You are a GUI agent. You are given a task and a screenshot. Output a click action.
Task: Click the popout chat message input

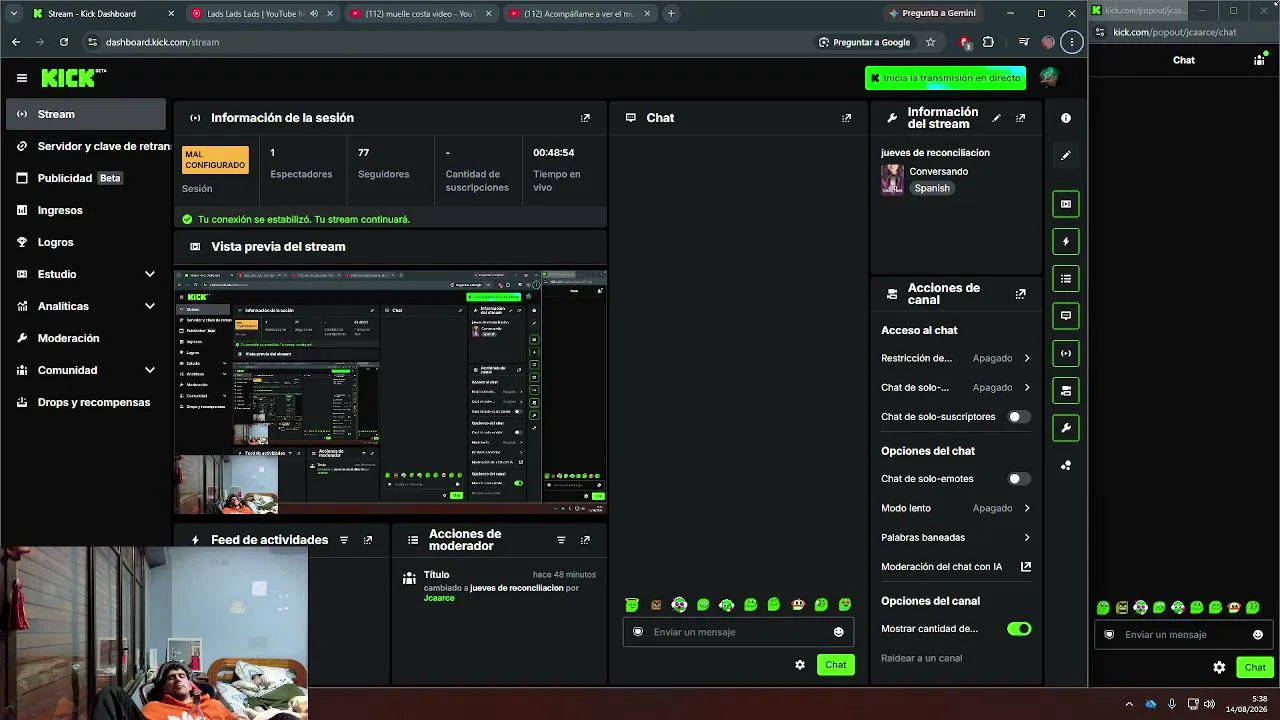click(1183, 634)
